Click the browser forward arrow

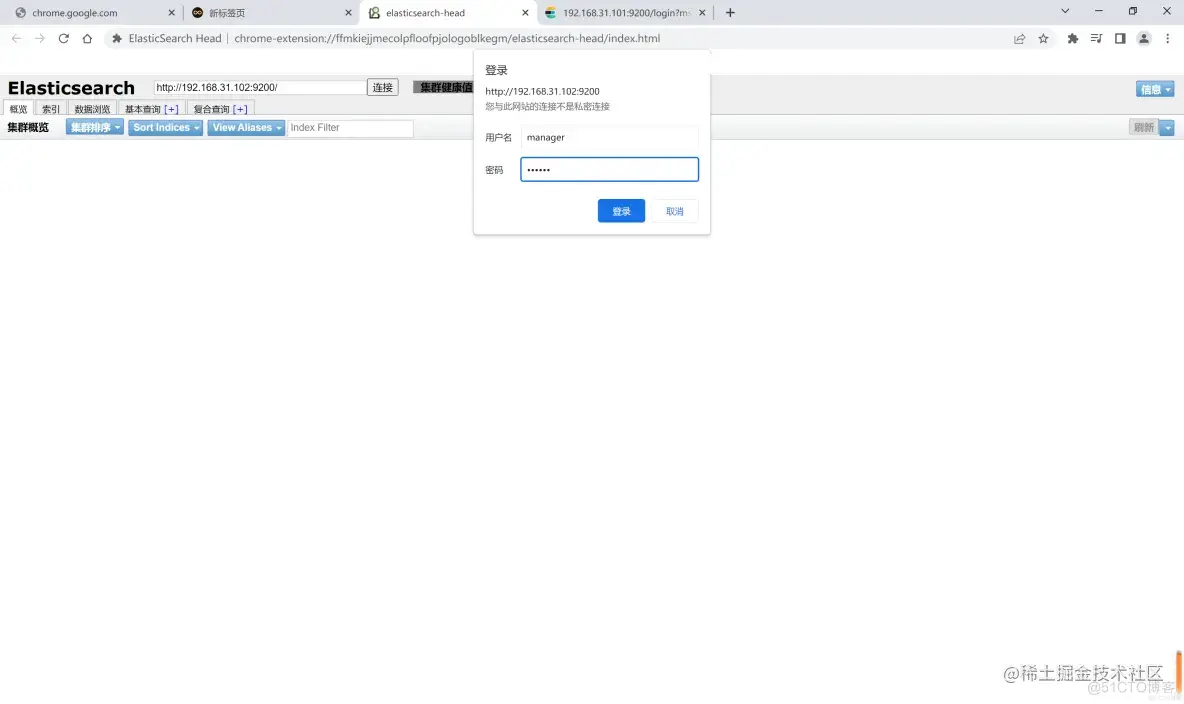[40, 39]
